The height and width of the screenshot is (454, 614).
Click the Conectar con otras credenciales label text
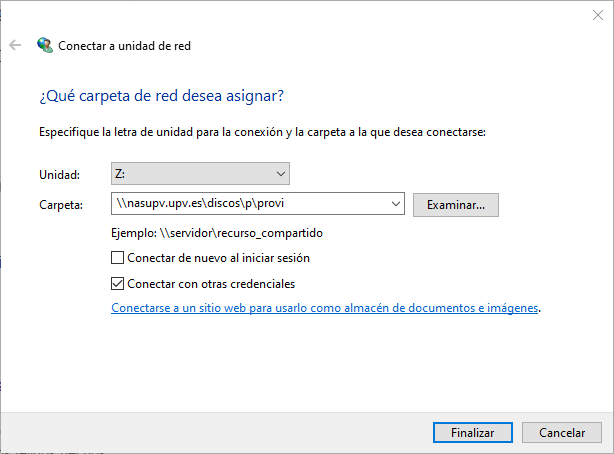[211, 284]
